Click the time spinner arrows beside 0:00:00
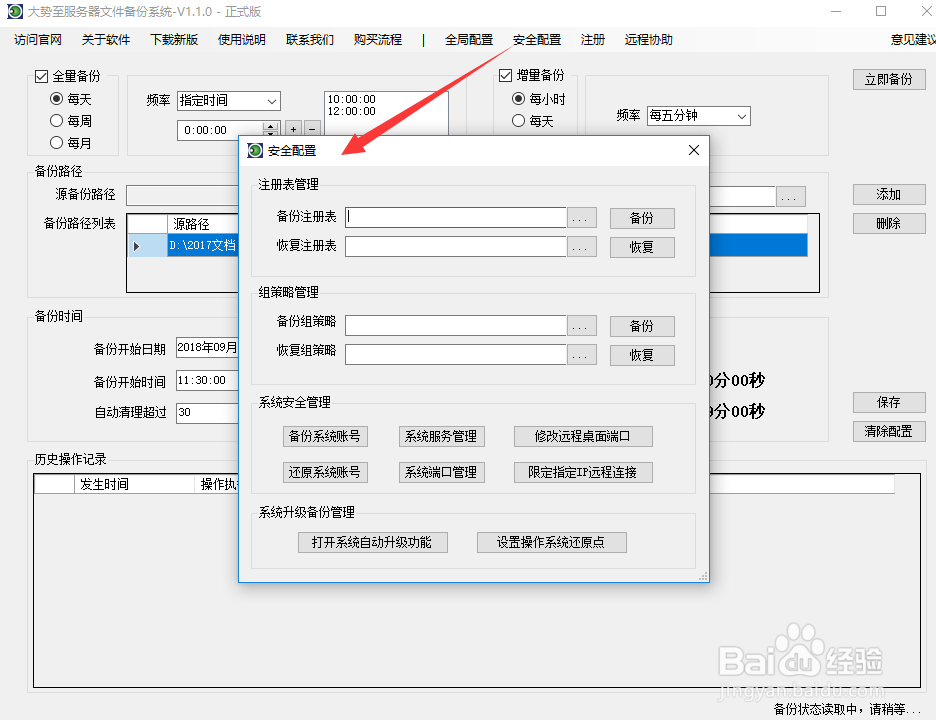This screenshot has height=723, width=936. [x=271, y=130]
